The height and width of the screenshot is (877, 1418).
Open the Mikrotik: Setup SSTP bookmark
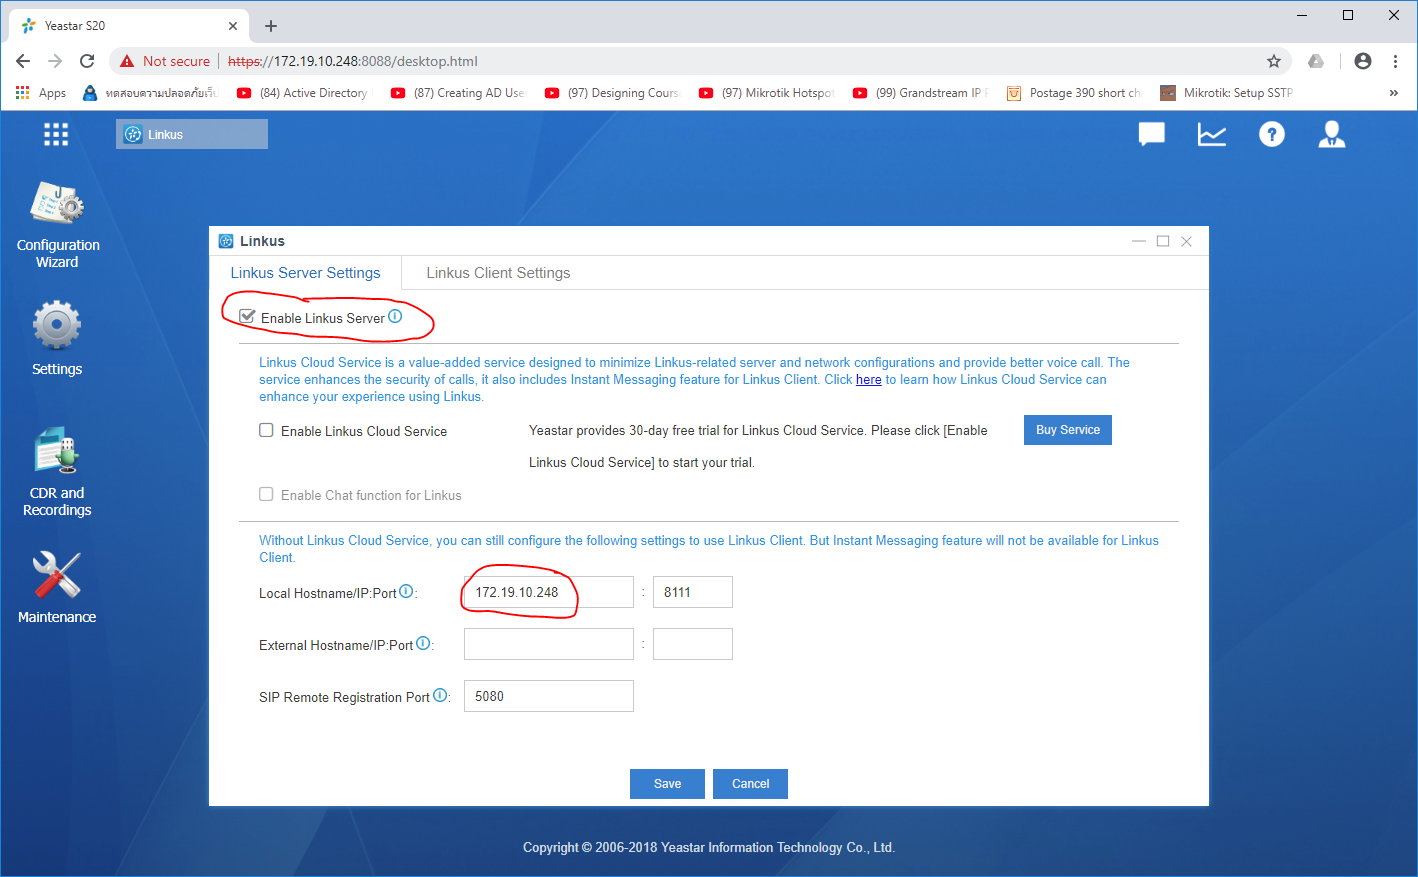1227,93
